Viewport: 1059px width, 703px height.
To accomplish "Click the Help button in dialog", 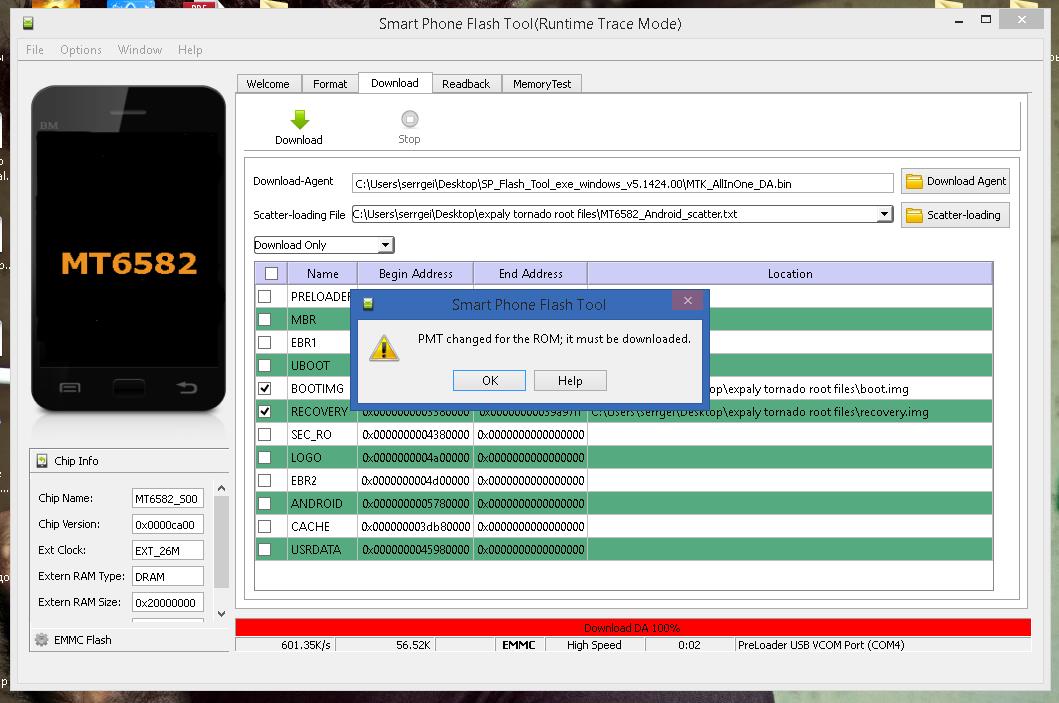I will coord(569,381).
